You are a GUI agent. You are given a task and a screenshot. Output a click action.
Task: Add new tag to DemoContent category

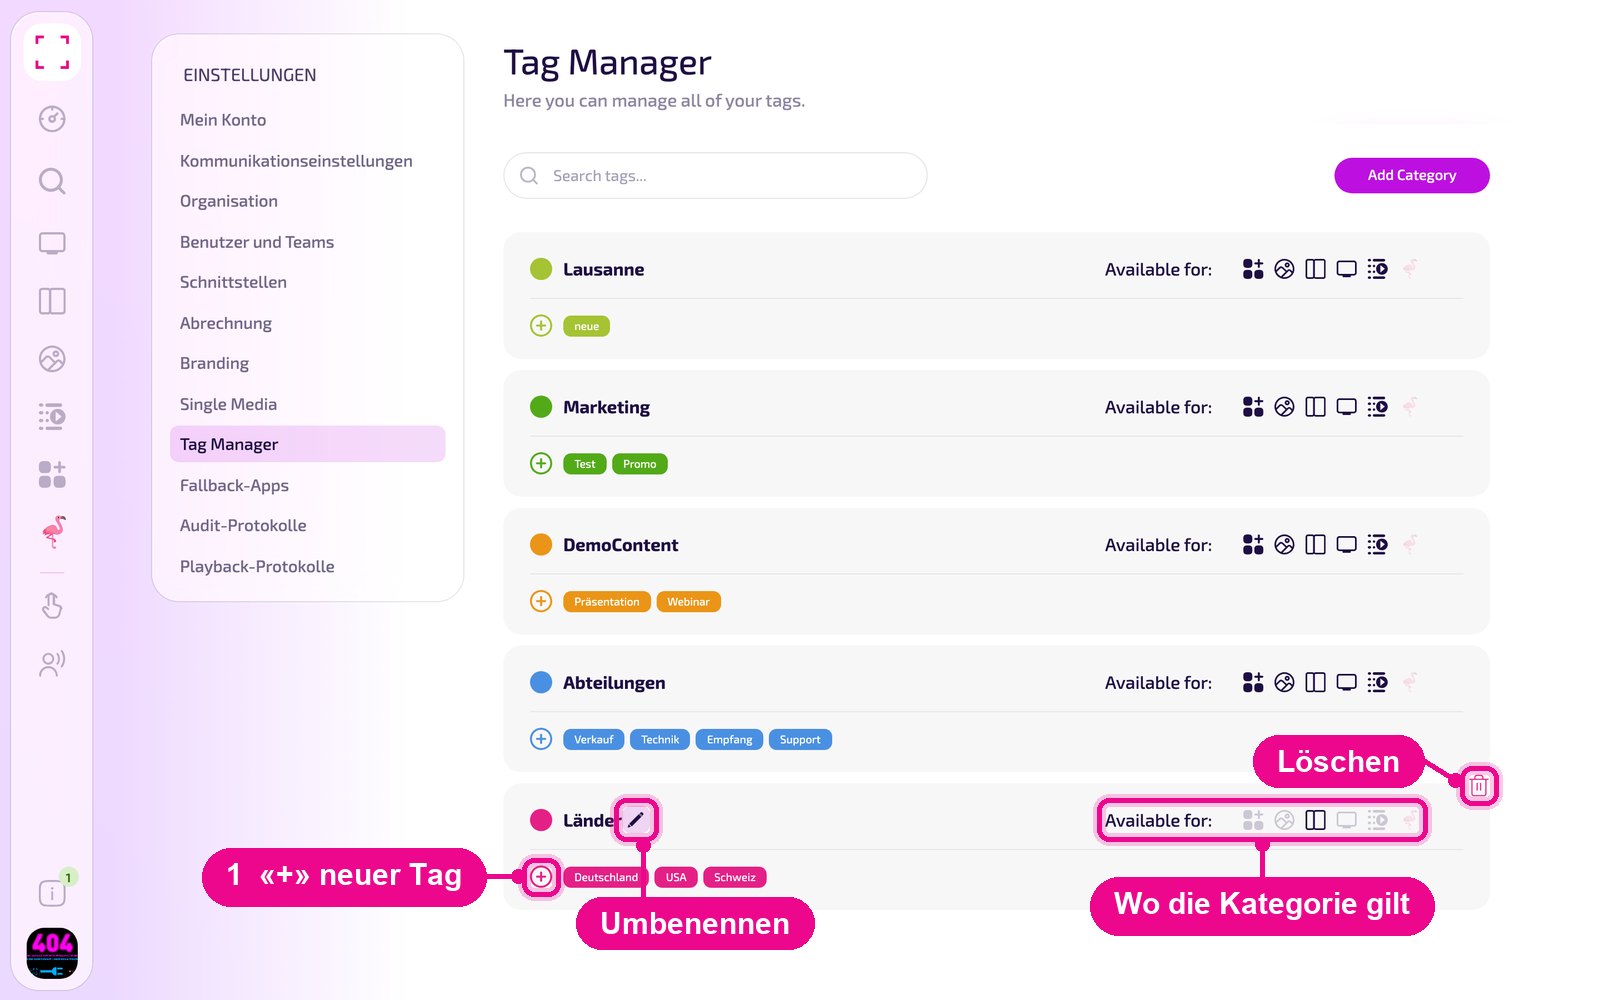coord(541,601)
